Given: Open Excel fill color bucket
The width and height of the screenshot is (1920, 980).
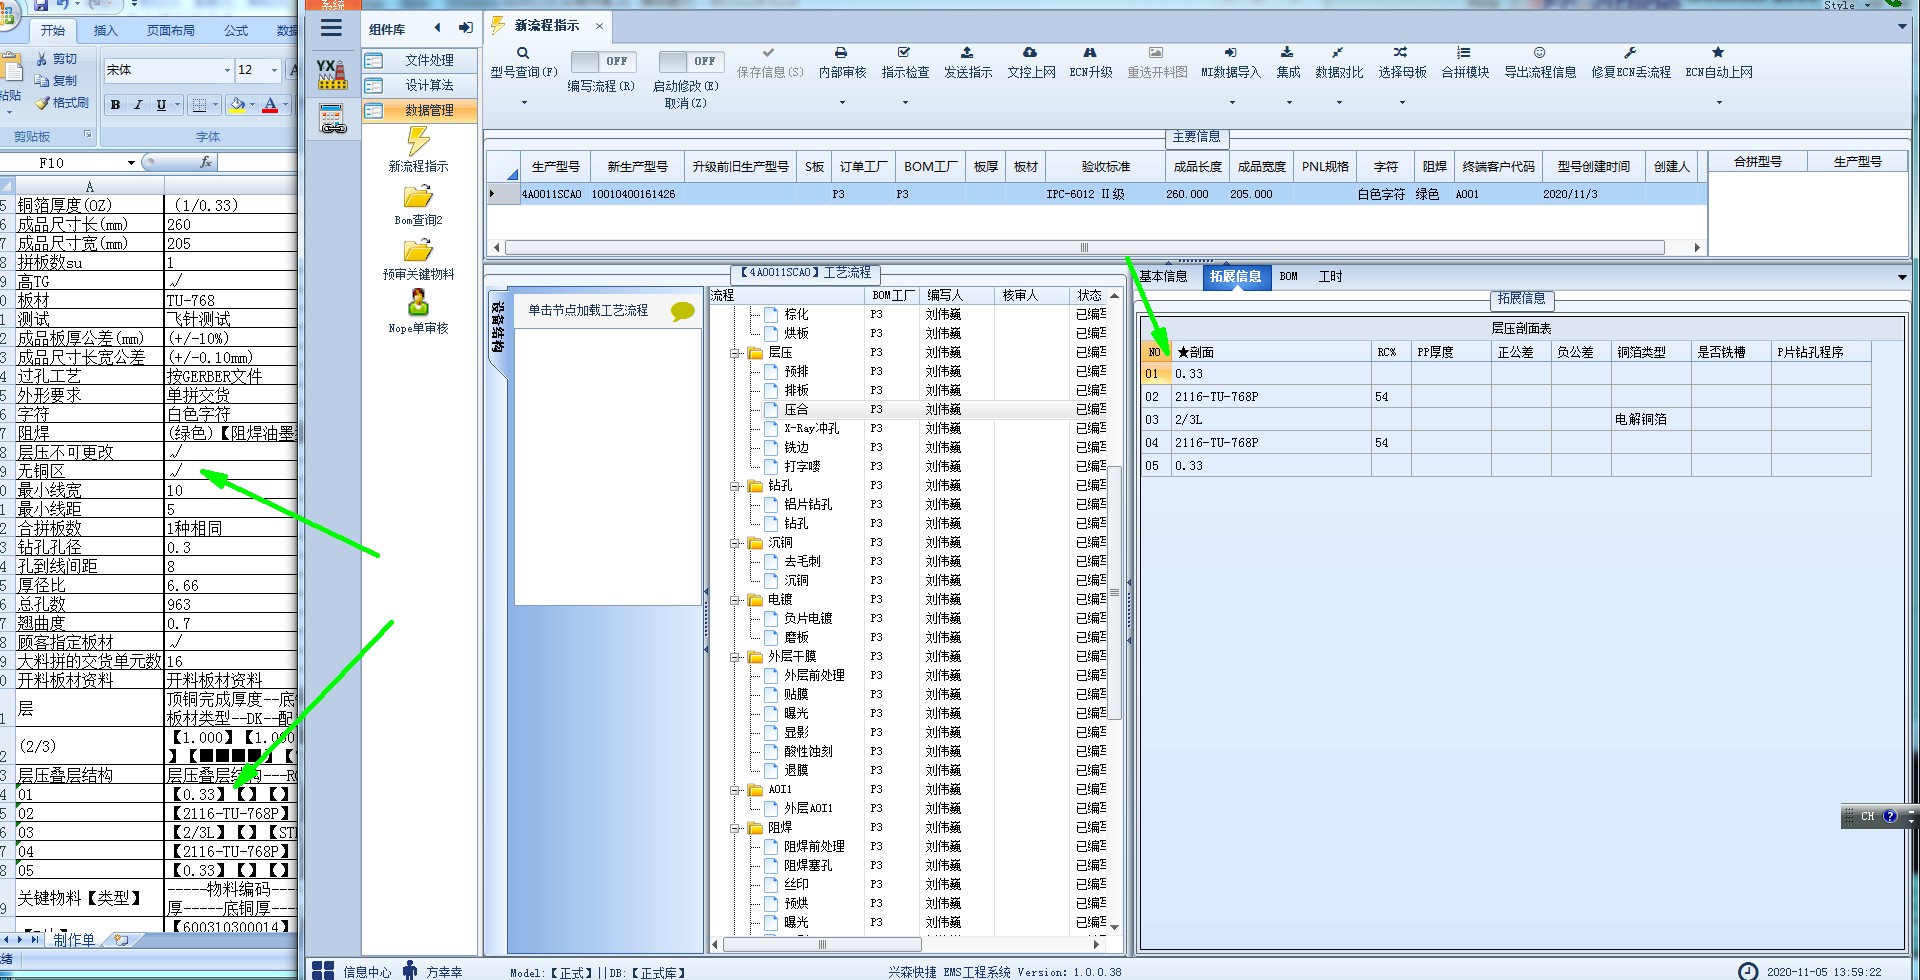Looking at the screenshot, I should 237,105.
